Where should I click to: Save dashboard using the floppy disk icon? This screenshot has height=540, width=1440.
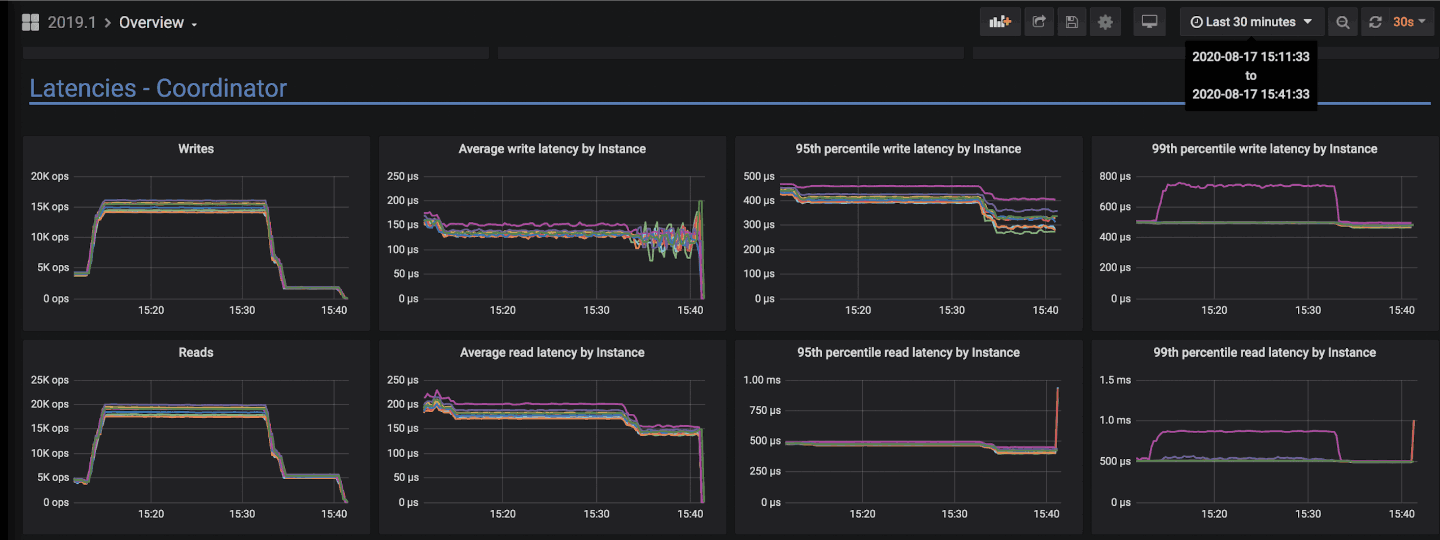1072,22
